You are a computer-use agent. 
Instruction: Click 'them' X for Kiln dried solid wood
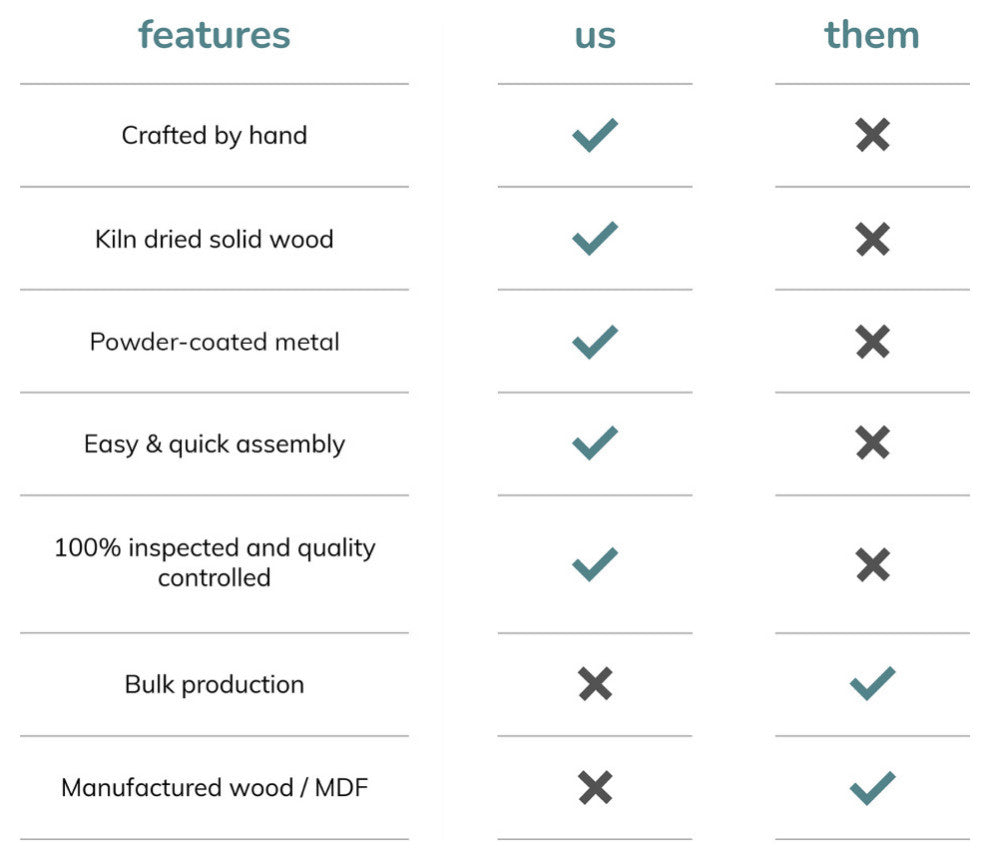click(x=873, y=239)
